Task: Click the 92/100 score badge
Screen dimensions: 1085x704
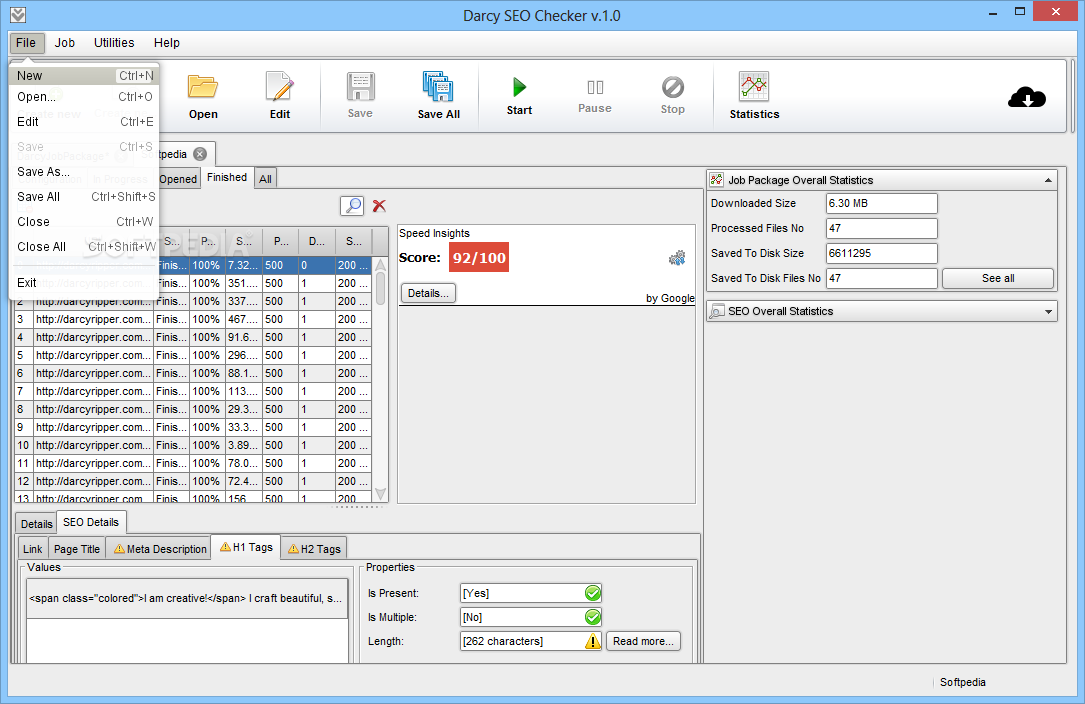Action: coord(479,258)
